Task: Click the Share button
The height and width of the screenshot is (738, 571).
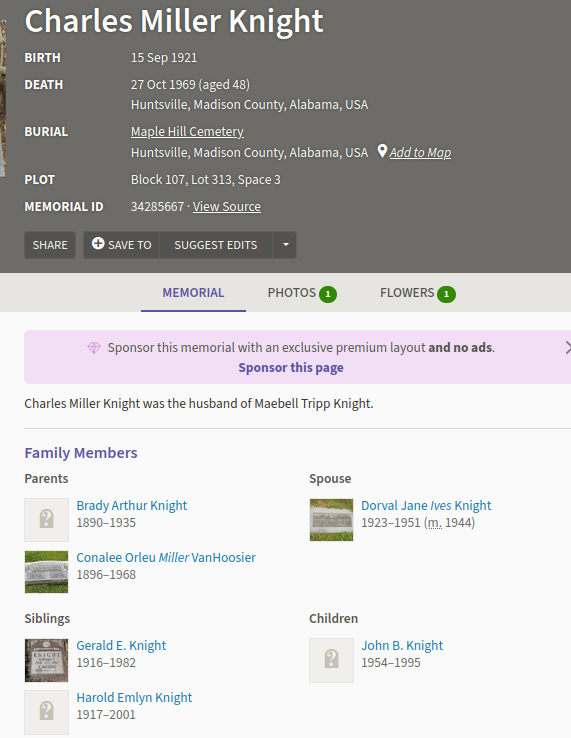Action: coord(50,245)
